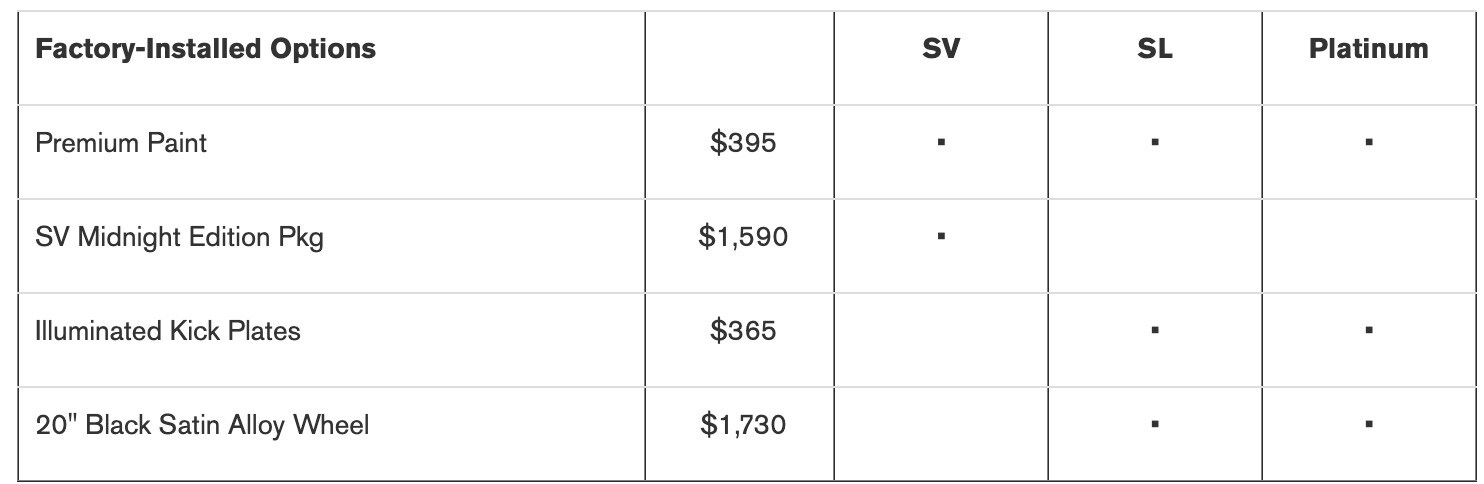Viewport: 1484px width, 484px height.
Task: Click the Factory-Installed Options header
Action: point(205,49)
